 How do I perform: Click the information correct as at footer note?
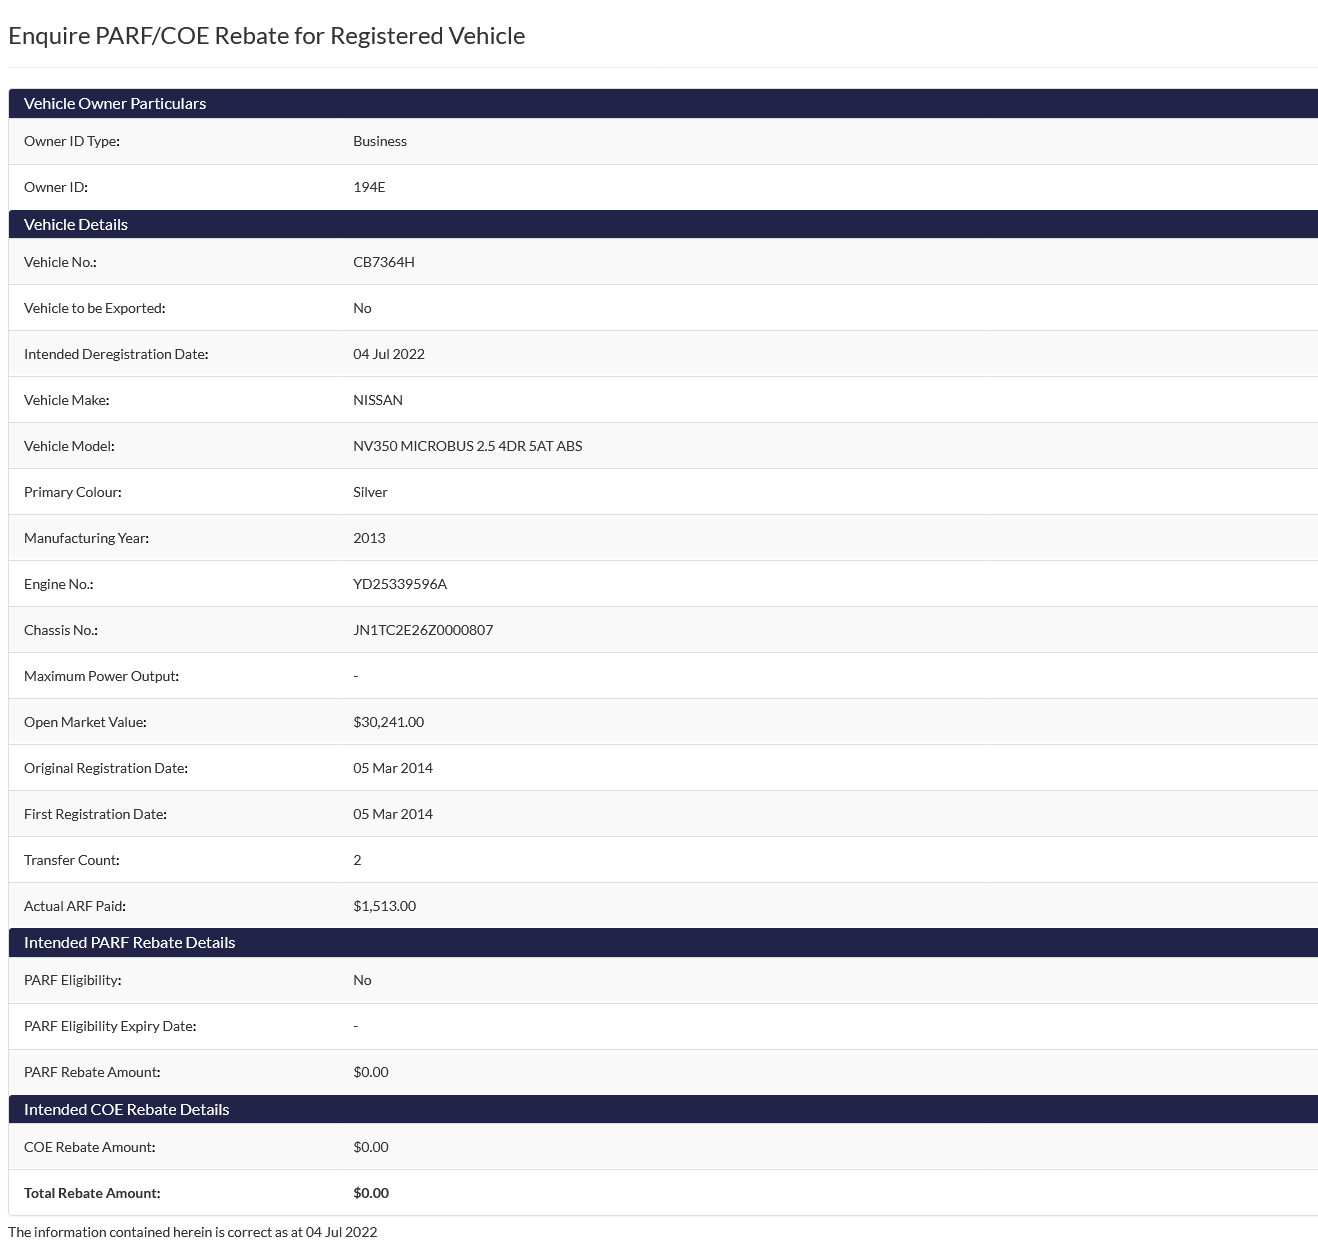[192, 1232]
